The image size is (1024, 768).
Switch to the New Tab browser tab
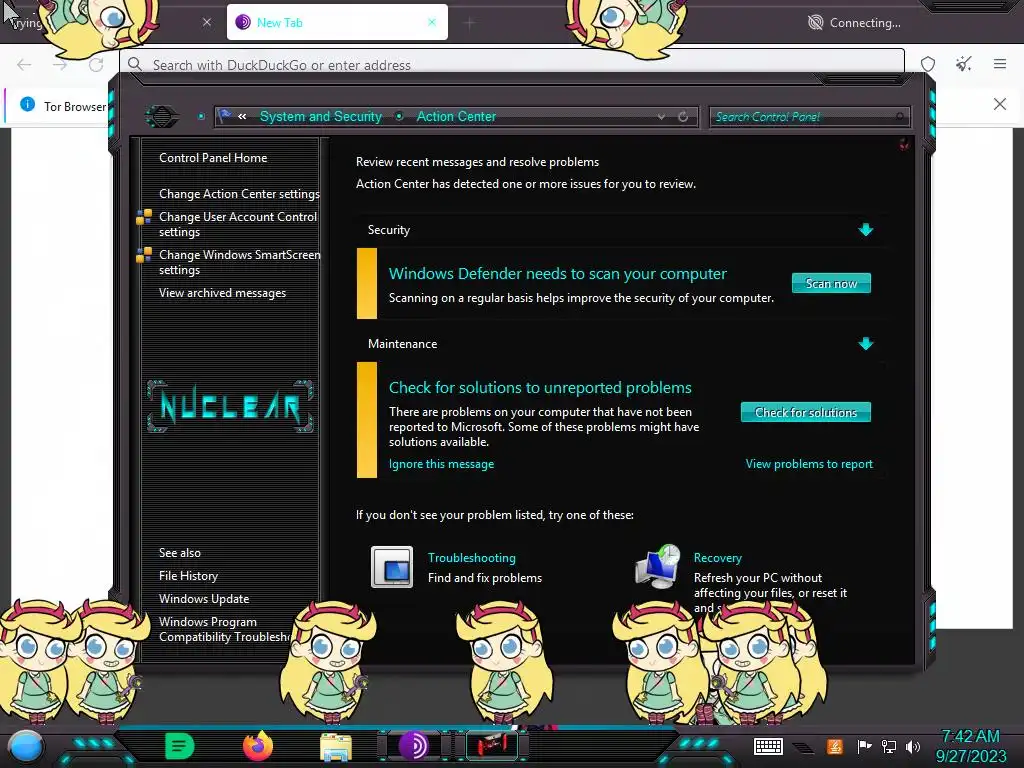[x=337, y=22]
